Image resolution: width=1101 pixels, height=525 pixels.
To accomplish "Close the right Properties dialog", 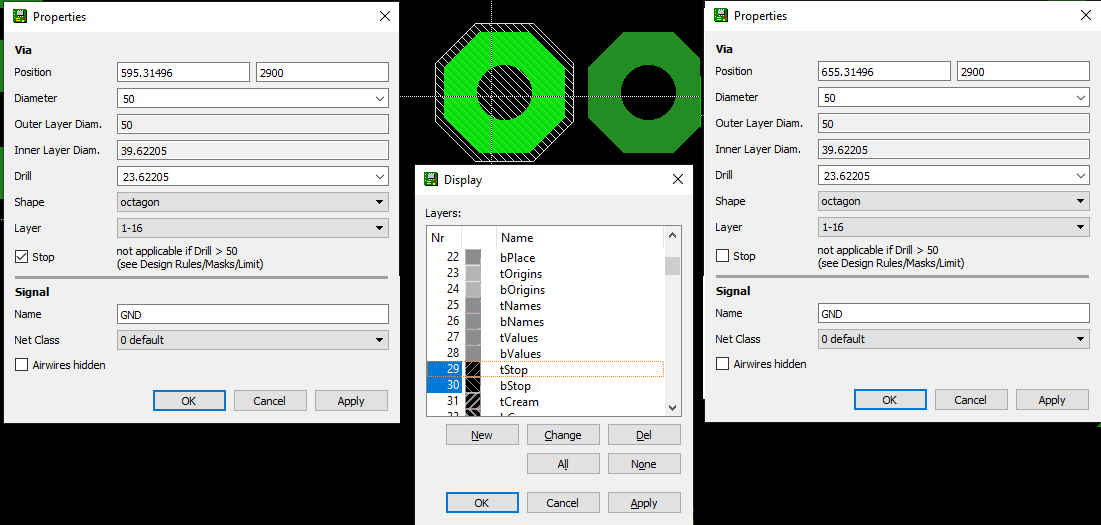I will [x=1086, y=16].
